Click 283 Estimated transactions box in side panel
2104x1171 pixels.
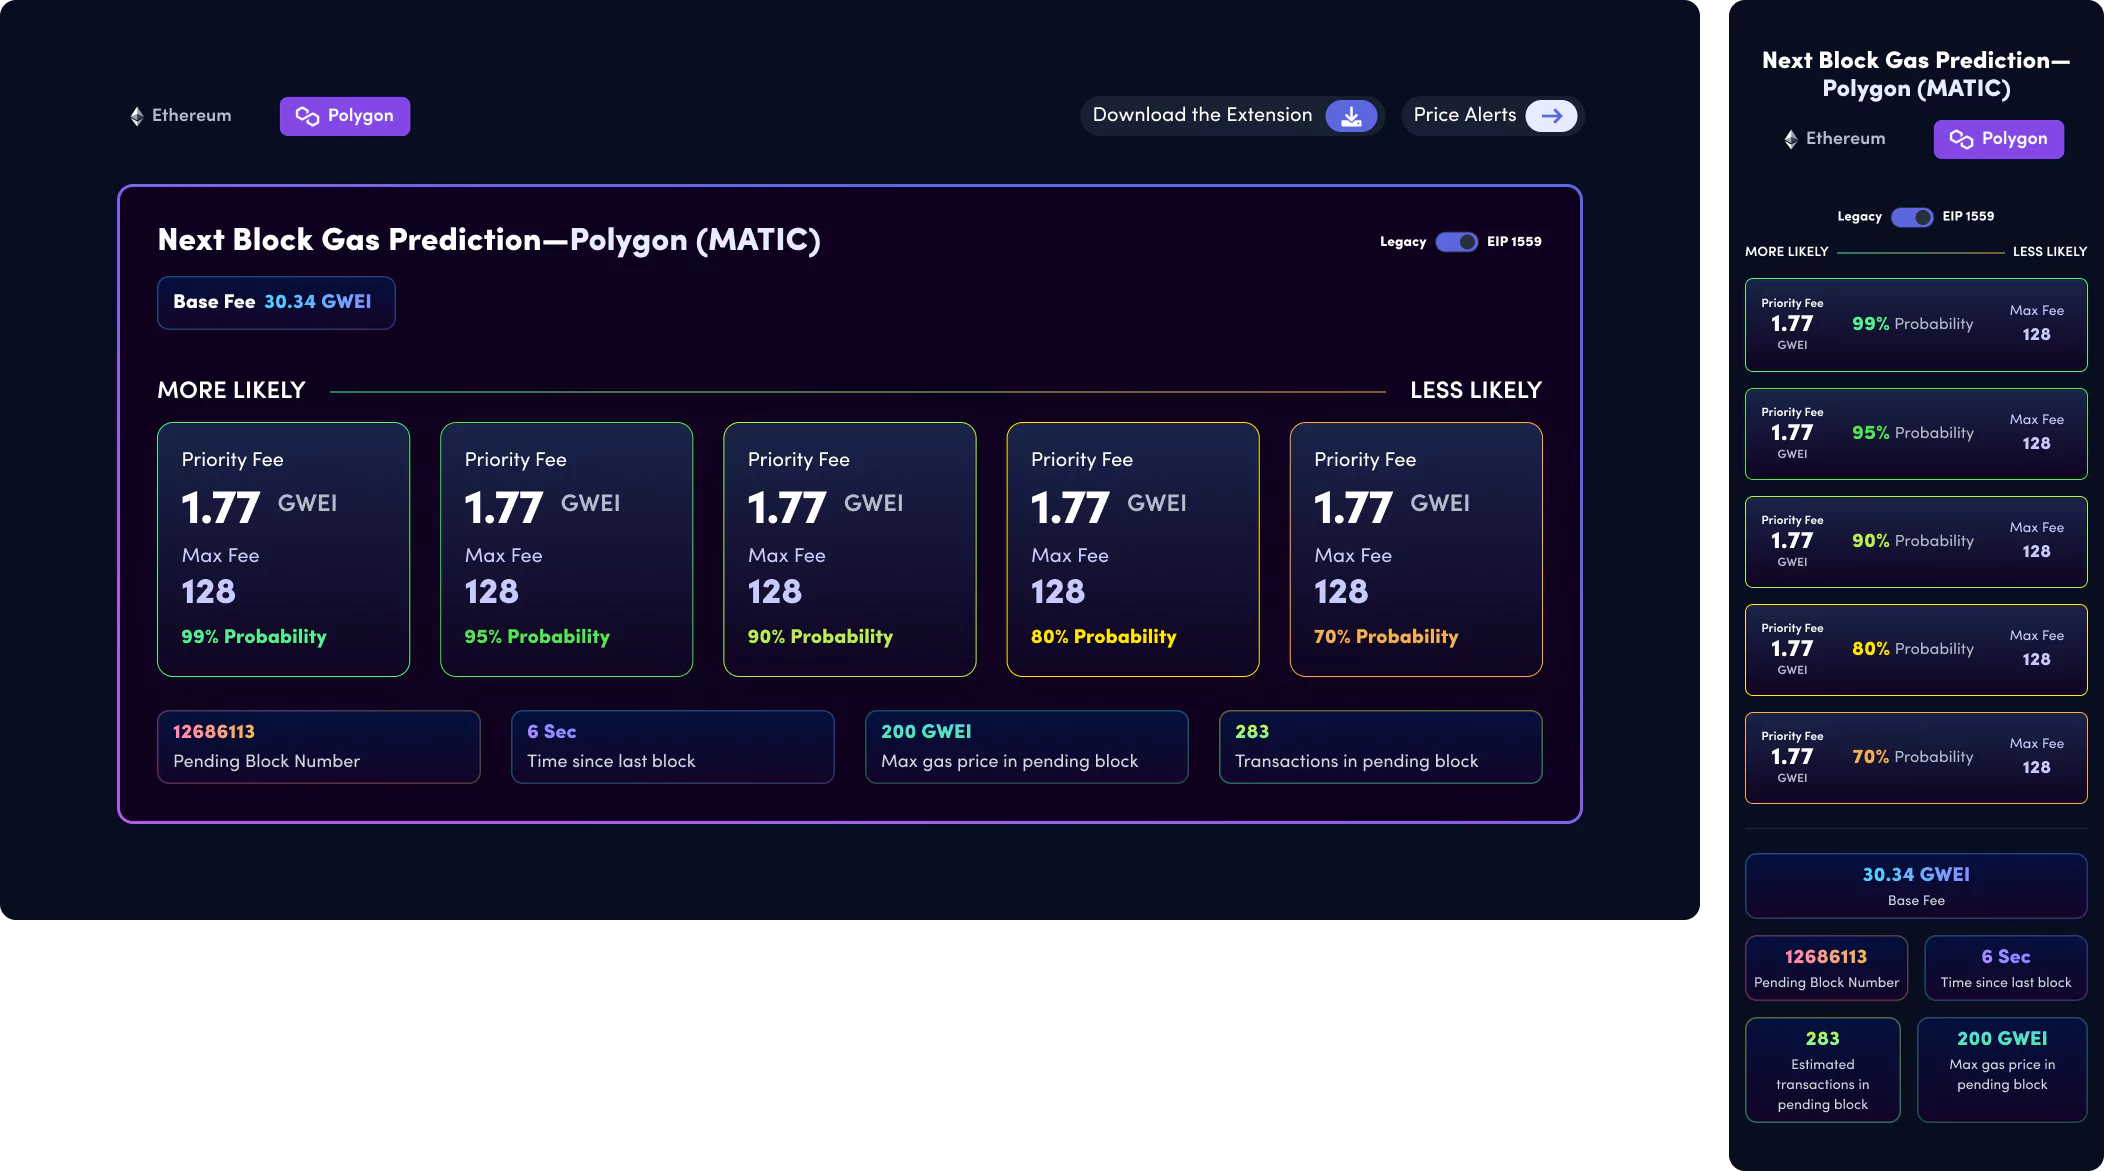click(1822, 1070)
